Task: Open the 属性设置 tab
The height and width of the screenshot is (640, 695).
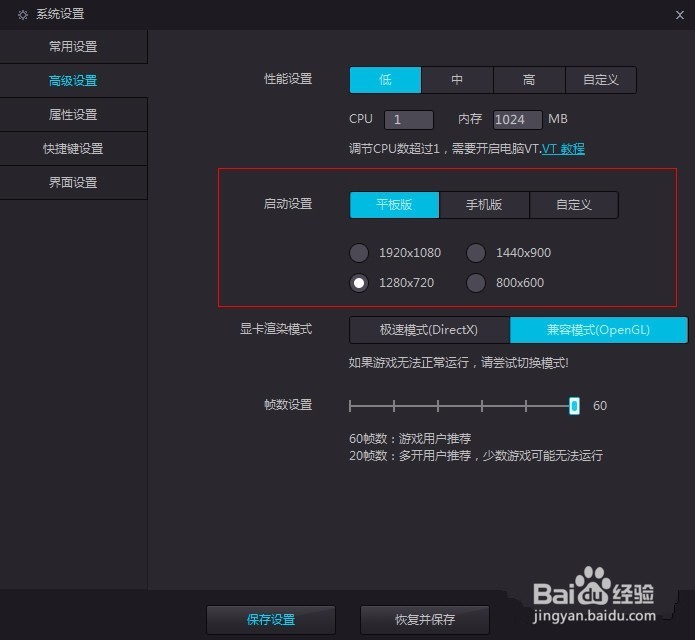Action: click(x=73, y=115)
